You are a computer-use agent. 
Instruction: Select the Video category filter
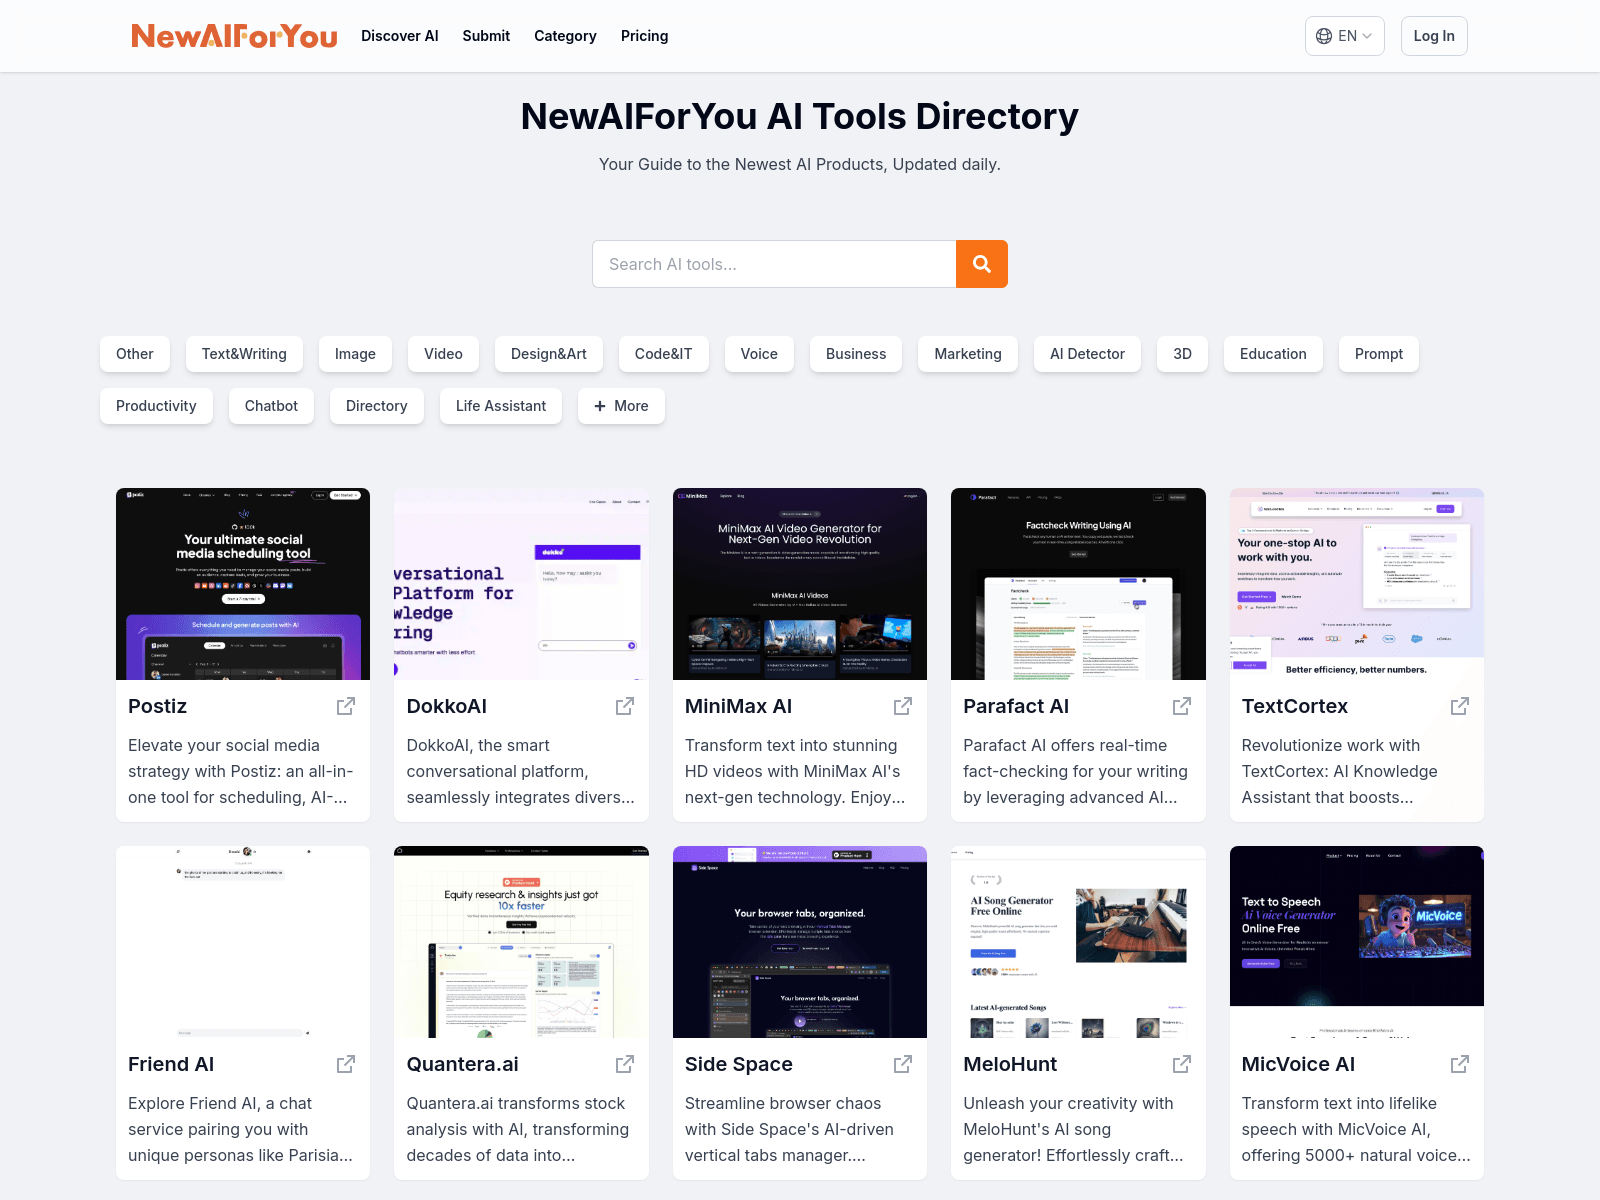click(x=443, y=354)
